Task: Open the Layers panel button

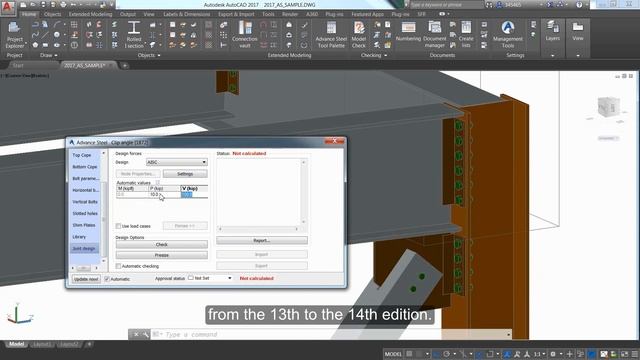Action: point(553,31)
